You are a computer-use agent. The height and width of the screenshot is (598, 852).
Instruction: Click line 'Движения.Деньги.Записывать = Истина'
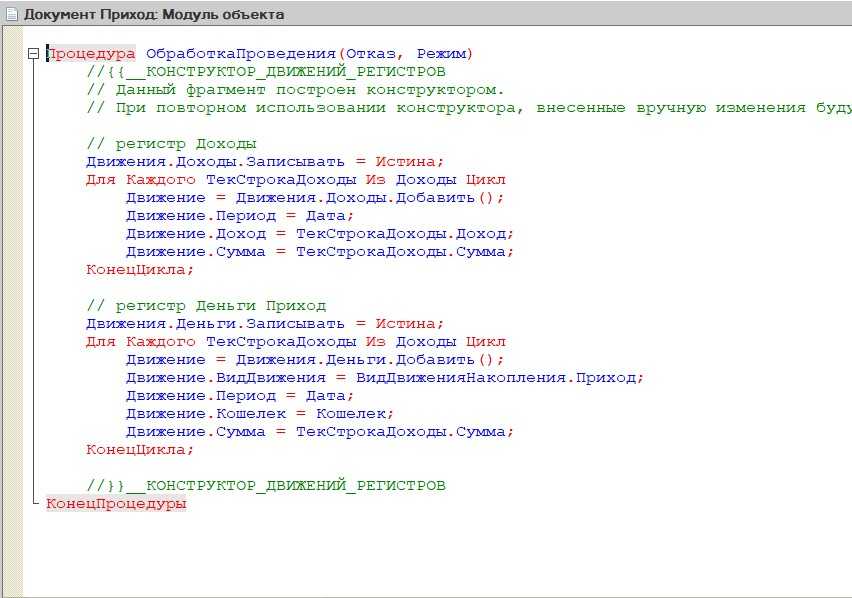click(264, 324)
